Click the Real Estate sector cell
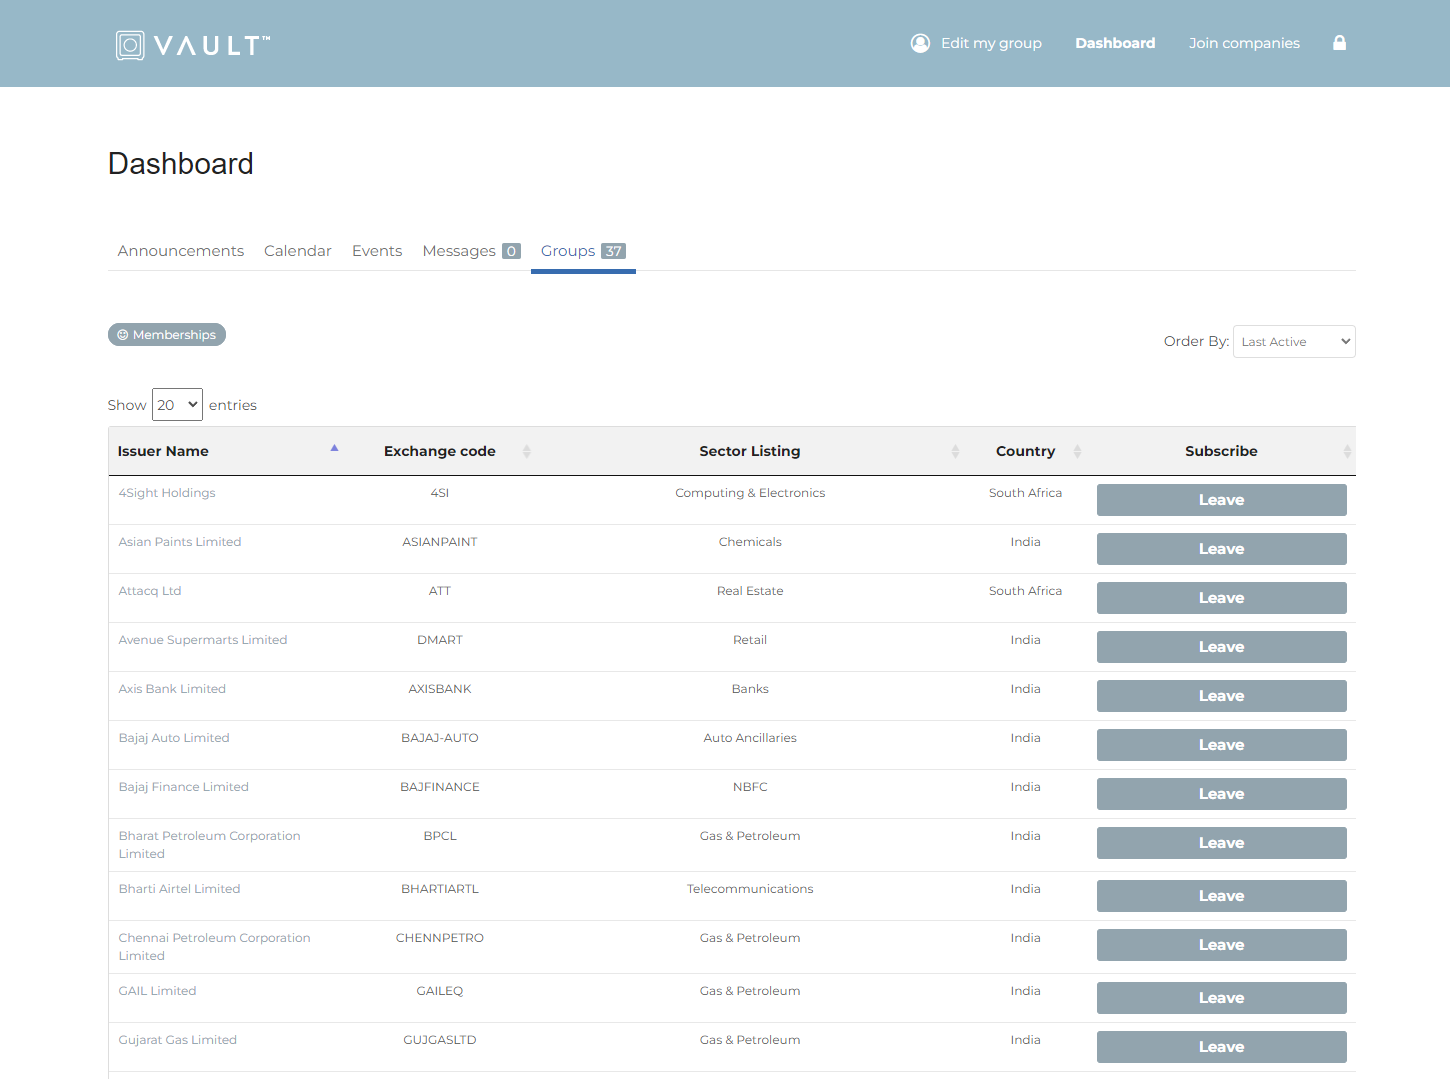 (750, 591)
